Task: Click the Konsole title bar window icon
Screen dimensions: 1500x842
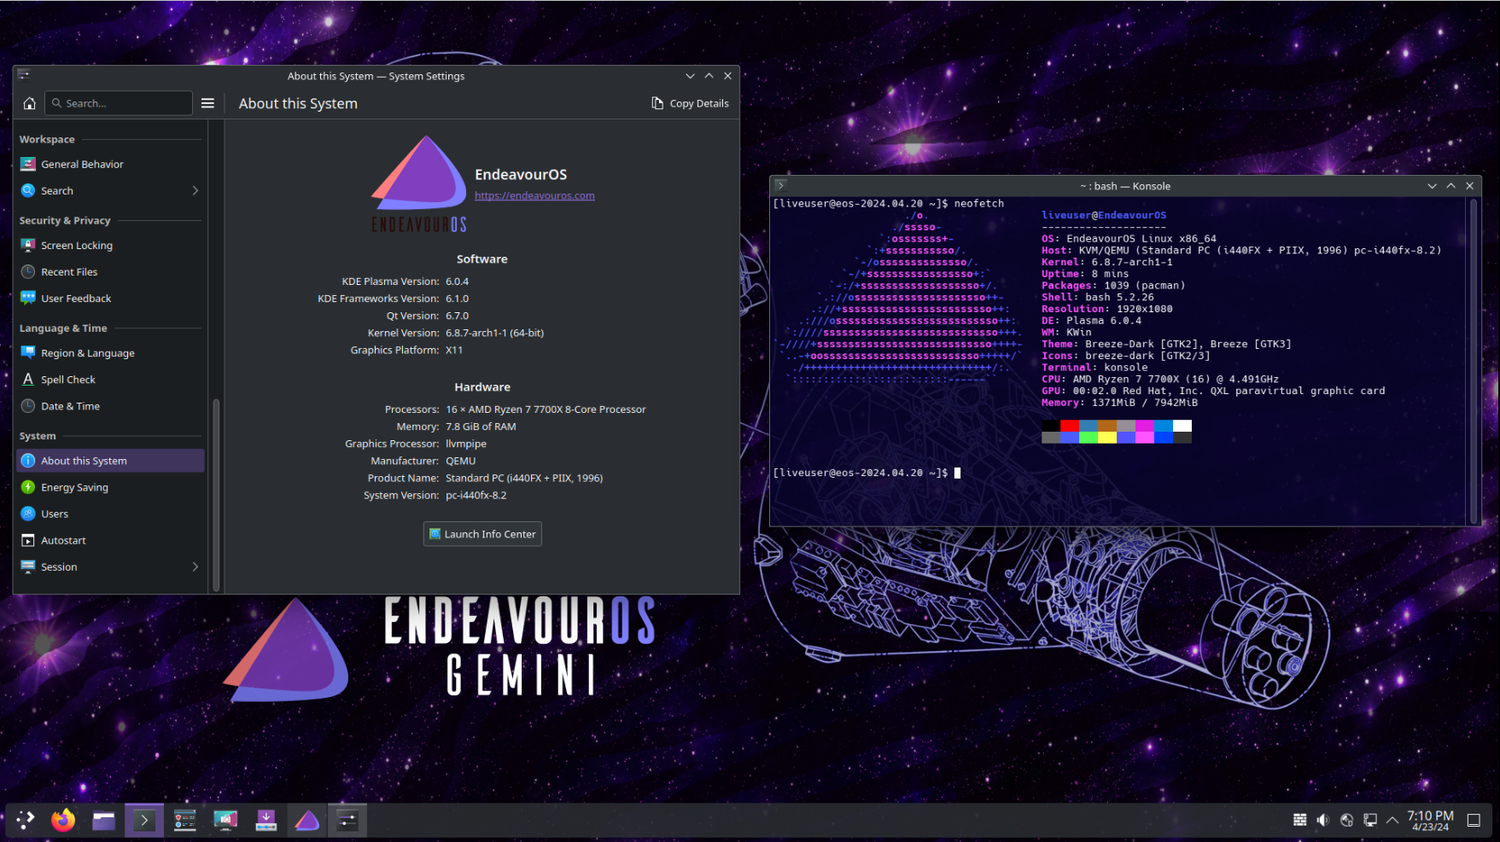Action: 780,185
